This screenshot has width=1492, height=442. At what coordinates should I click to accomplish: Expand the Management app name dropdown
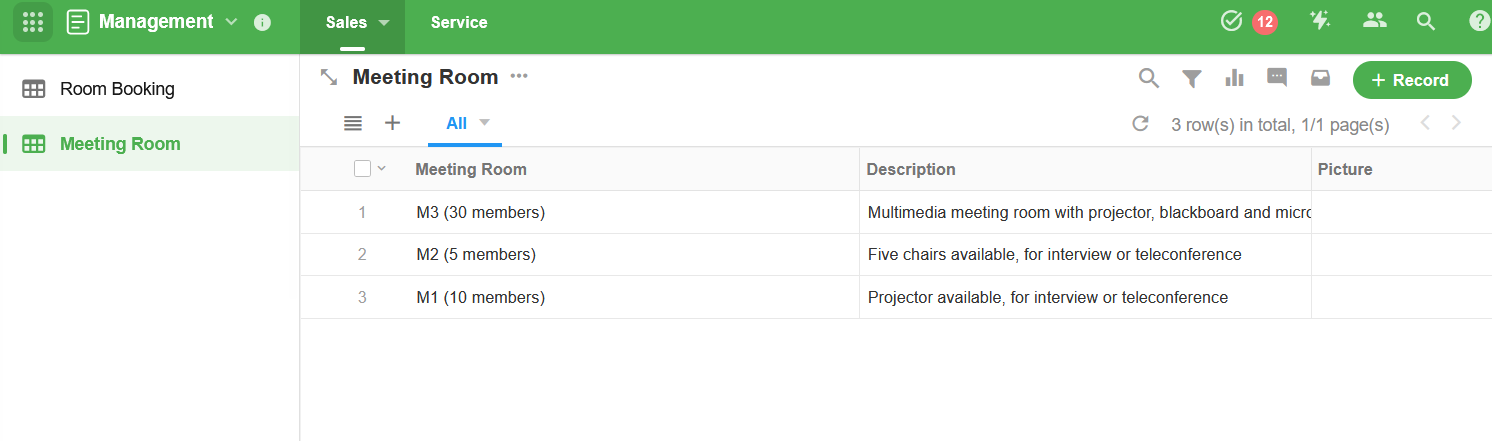232,22
